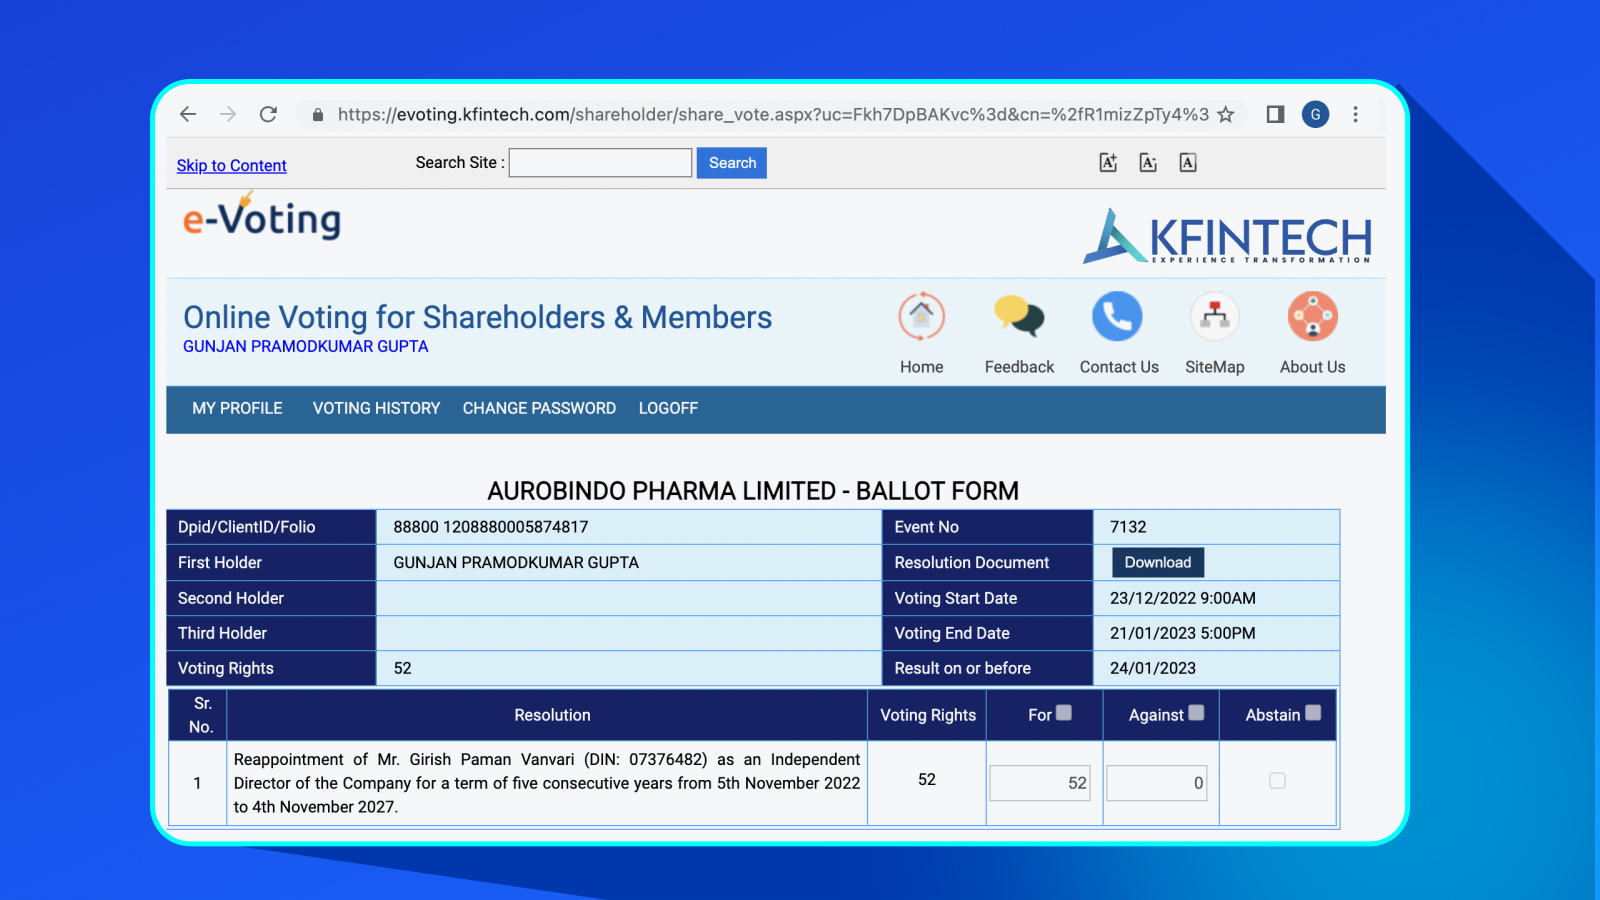Click the Contact Us phone icon
This screenshot has height=900, width=1600.
[1117, 317]
